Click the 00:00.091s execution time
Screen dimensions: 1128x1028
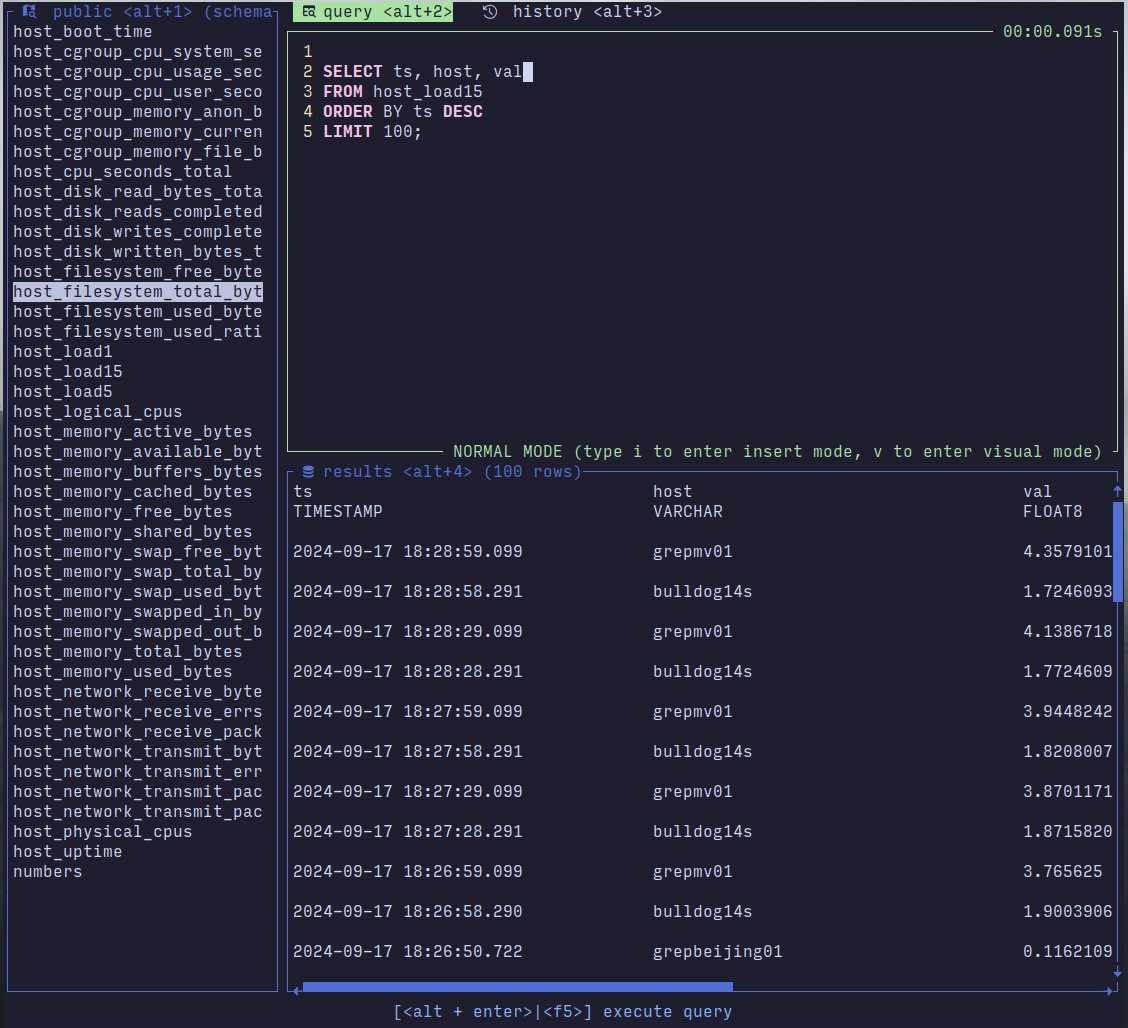pyautogui.click(x=1052, y=32)
